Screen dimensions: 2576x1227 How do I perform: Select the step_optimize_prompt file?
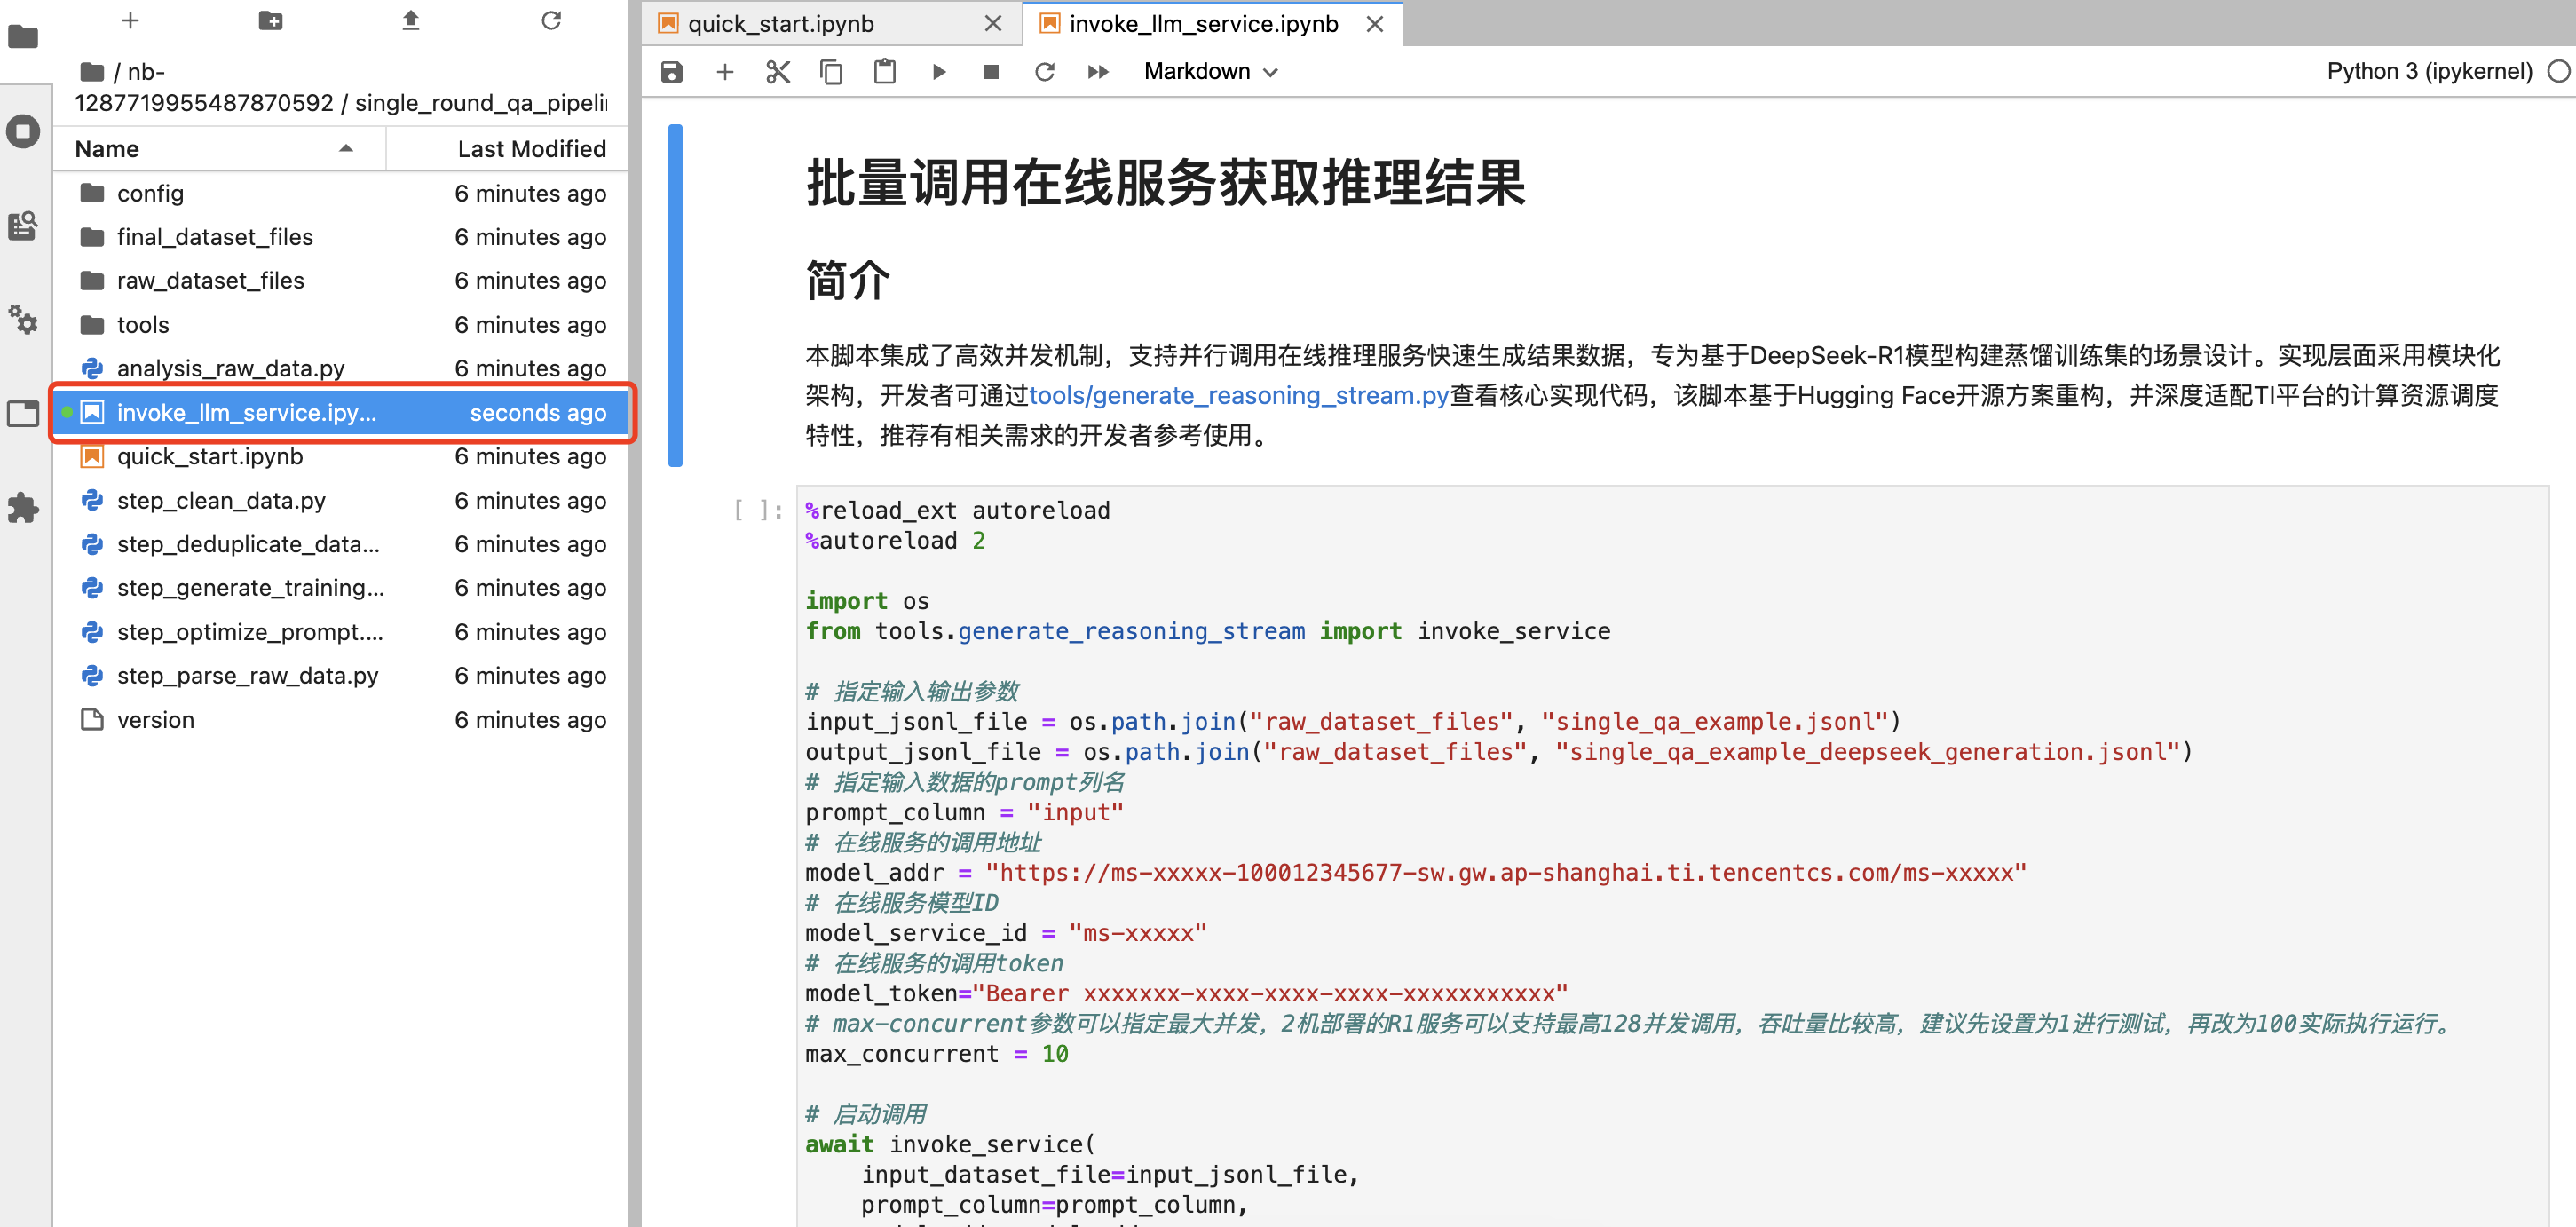tap(340, 632)
